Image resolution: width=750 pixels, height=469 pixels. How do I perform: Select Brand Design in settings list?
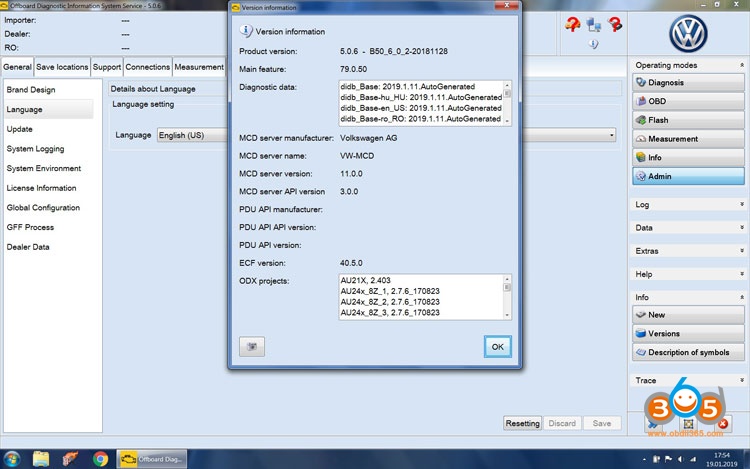[x=49, y=90]
